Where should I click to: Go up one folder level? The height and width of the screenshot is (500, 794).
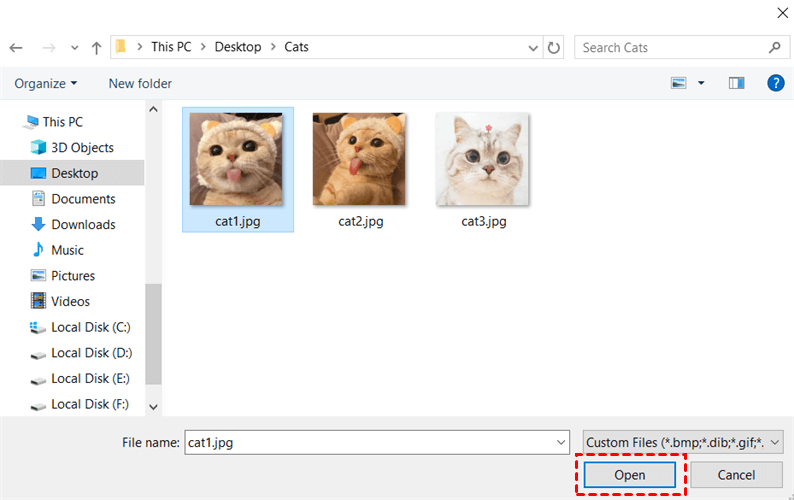click(96, 48)
